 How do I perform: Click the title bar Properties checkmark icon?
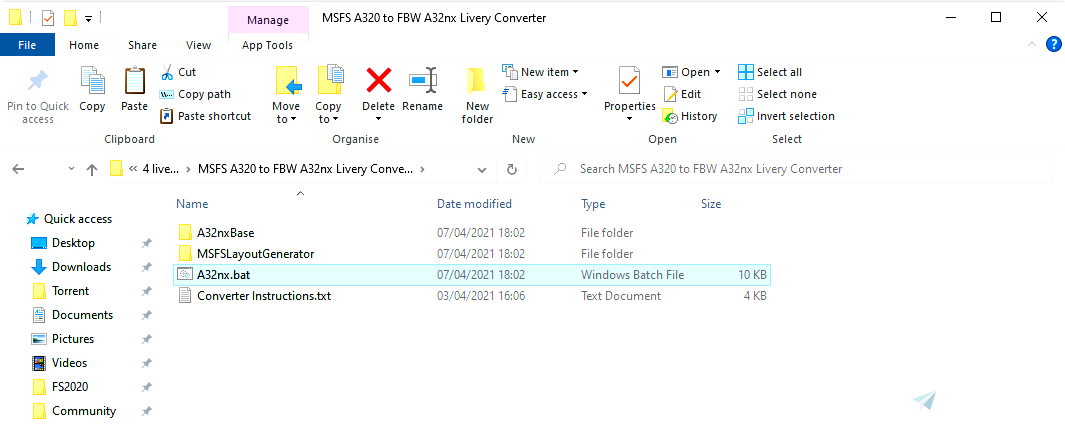[x=48, y=18]
